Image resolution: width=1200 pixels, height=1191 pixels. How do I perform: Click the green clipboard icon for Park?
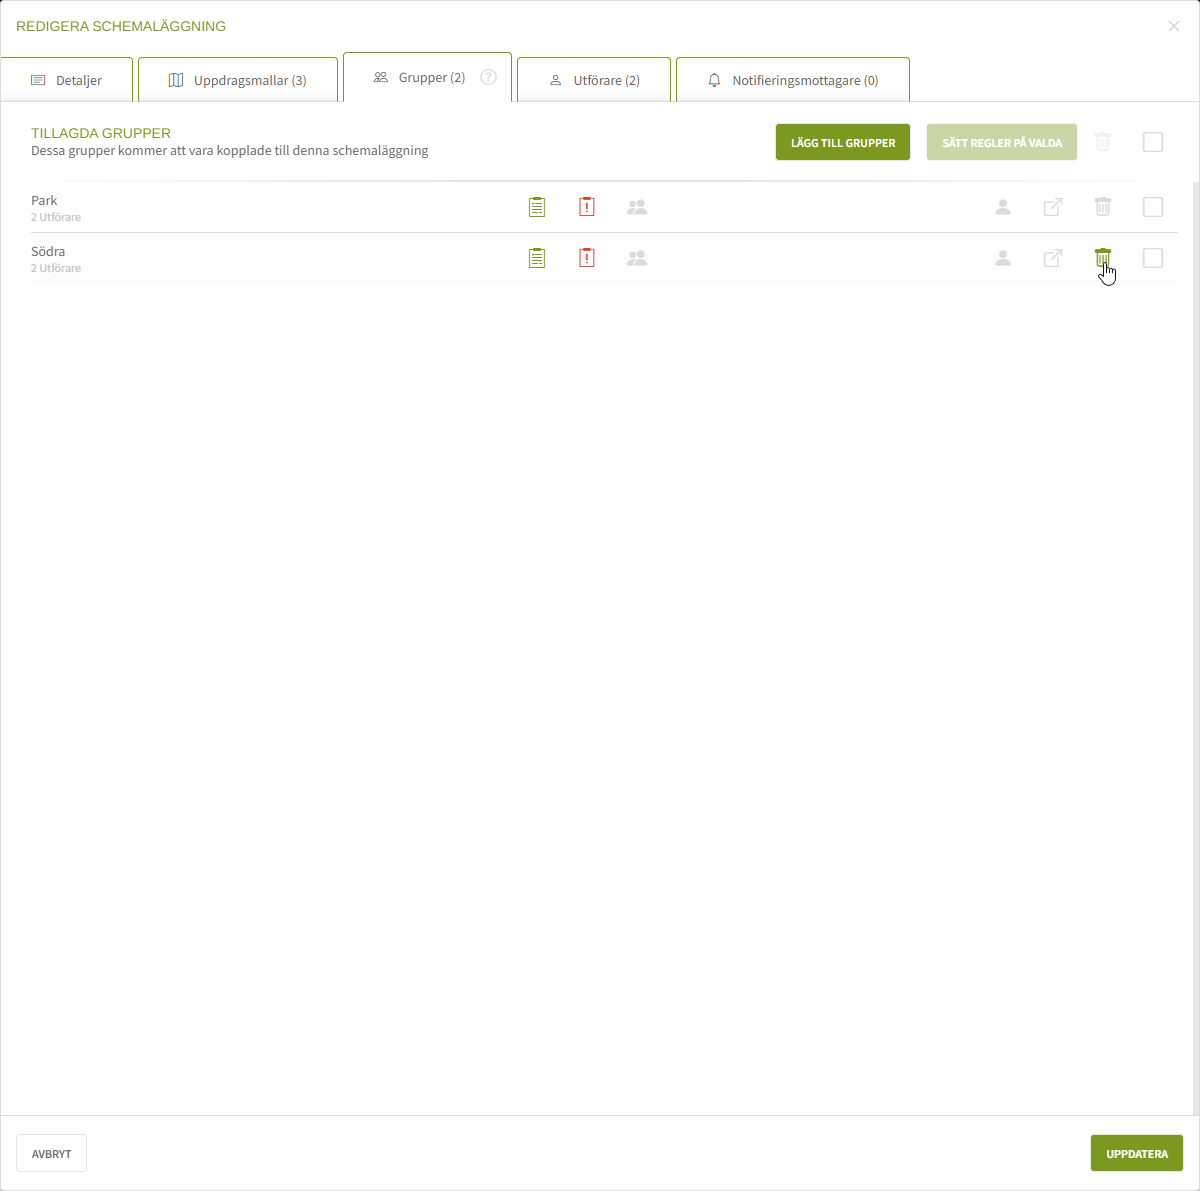click(x=537, y=207)
